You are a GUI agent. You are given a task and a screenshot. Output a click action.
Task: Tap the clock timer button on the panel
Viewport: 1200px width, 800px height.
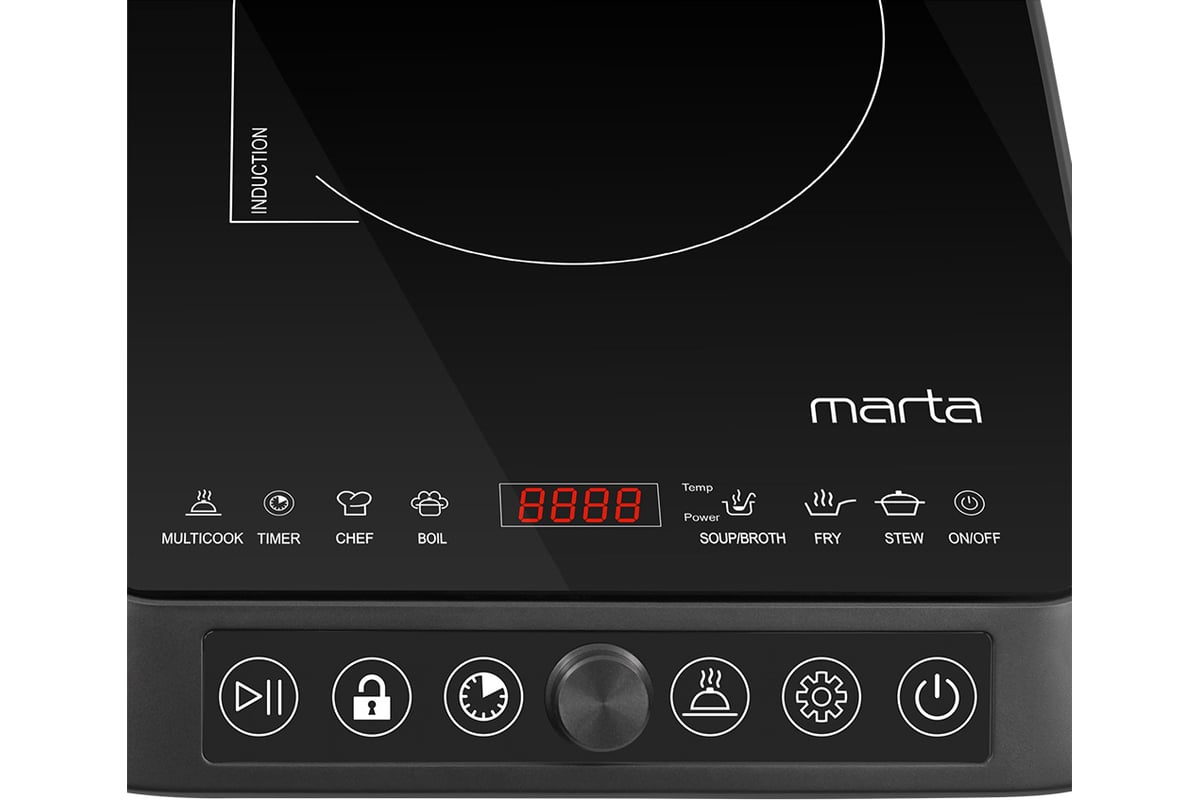tap(484, 697)
